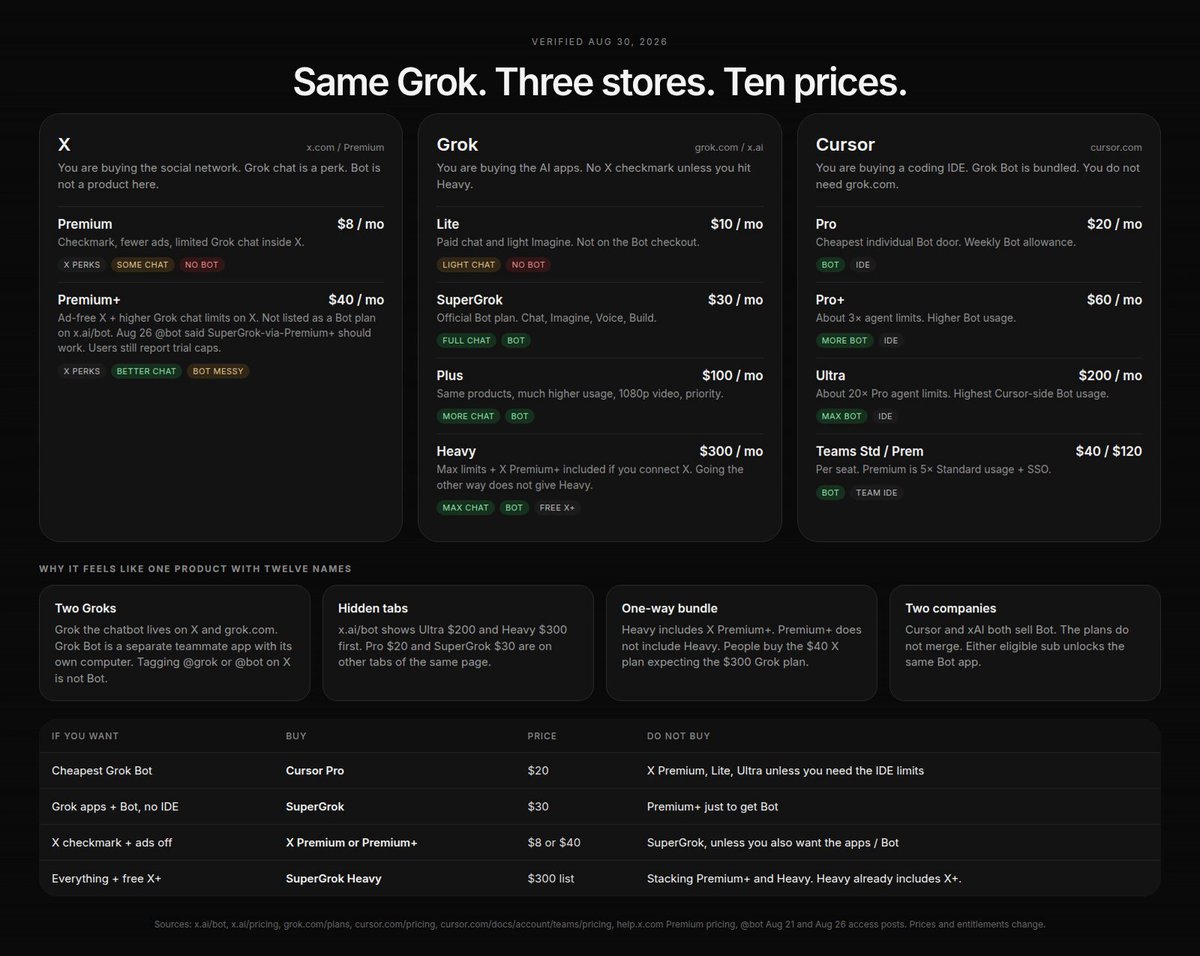Click the "LIGHT CHAT" tag under Lite

pos(469,265)
